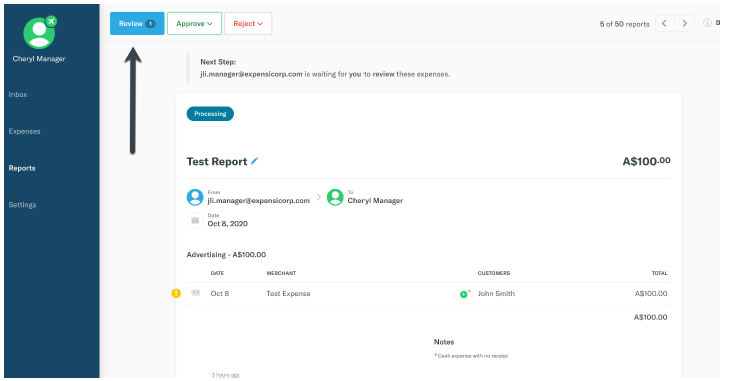Click the Next Step message text
Image resolution: width=730 pixels, height=381 pixels.
(325, 74)
